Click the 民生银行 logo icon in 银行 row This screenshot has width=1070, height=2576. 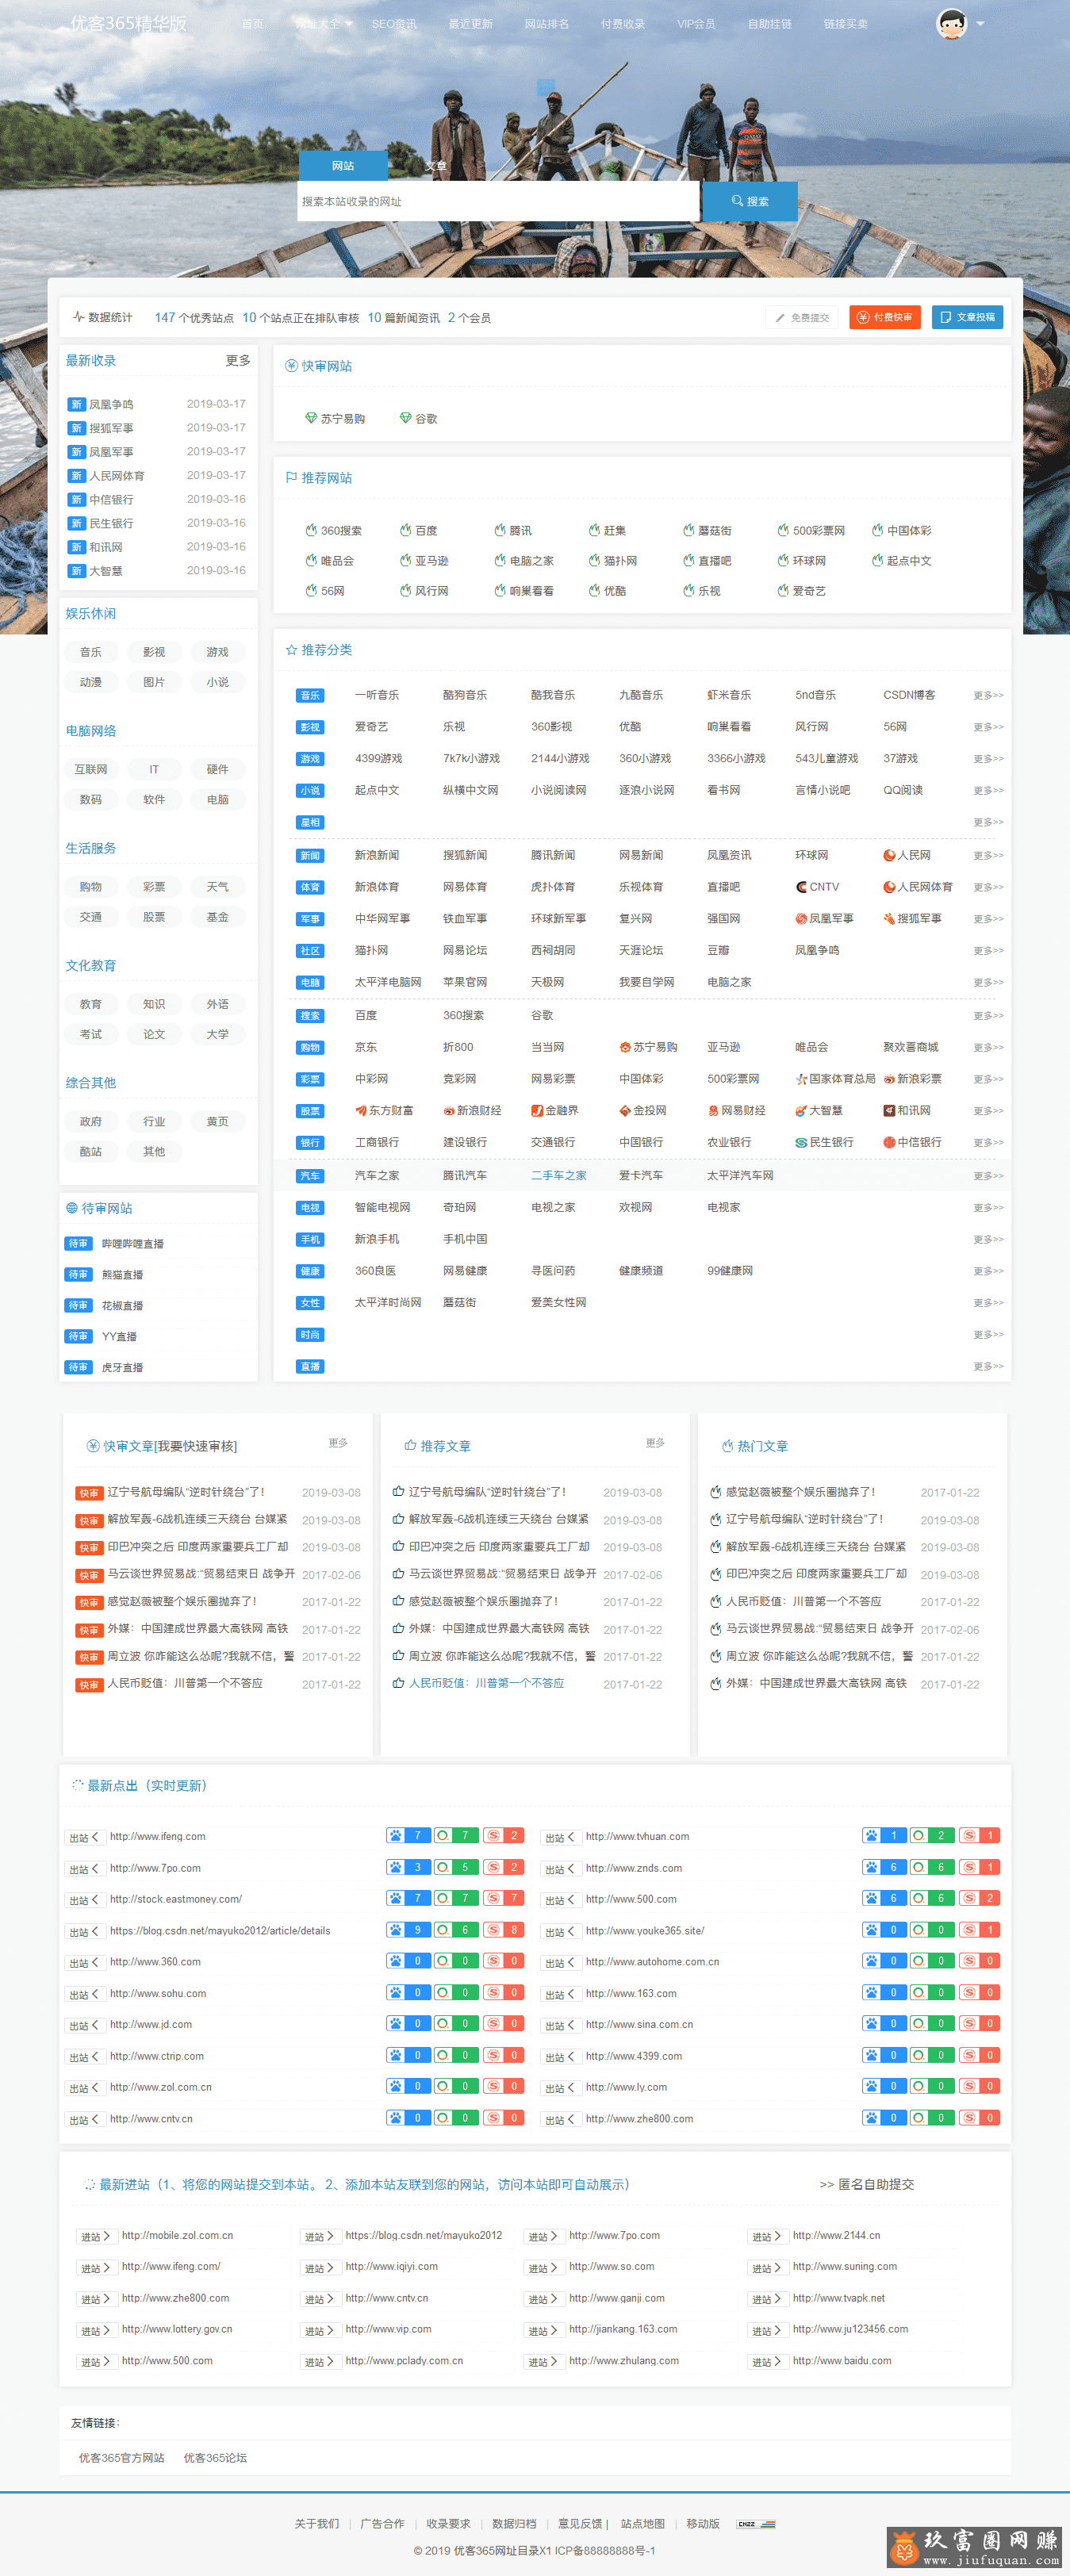coord(801,1142)
